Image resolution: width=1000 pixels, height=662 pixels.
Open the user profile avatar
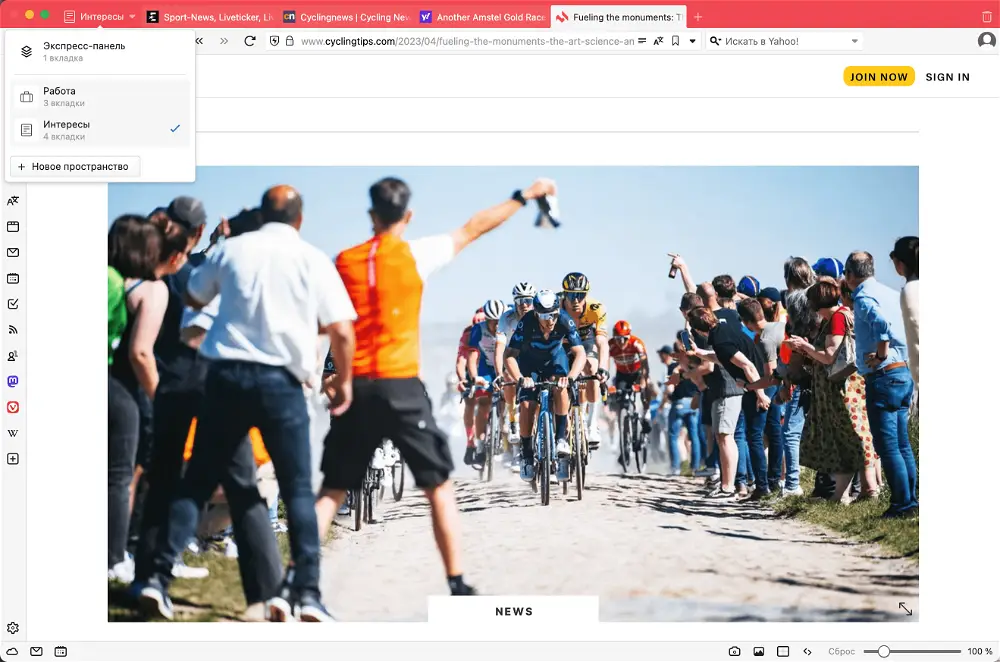pos(986,41)
